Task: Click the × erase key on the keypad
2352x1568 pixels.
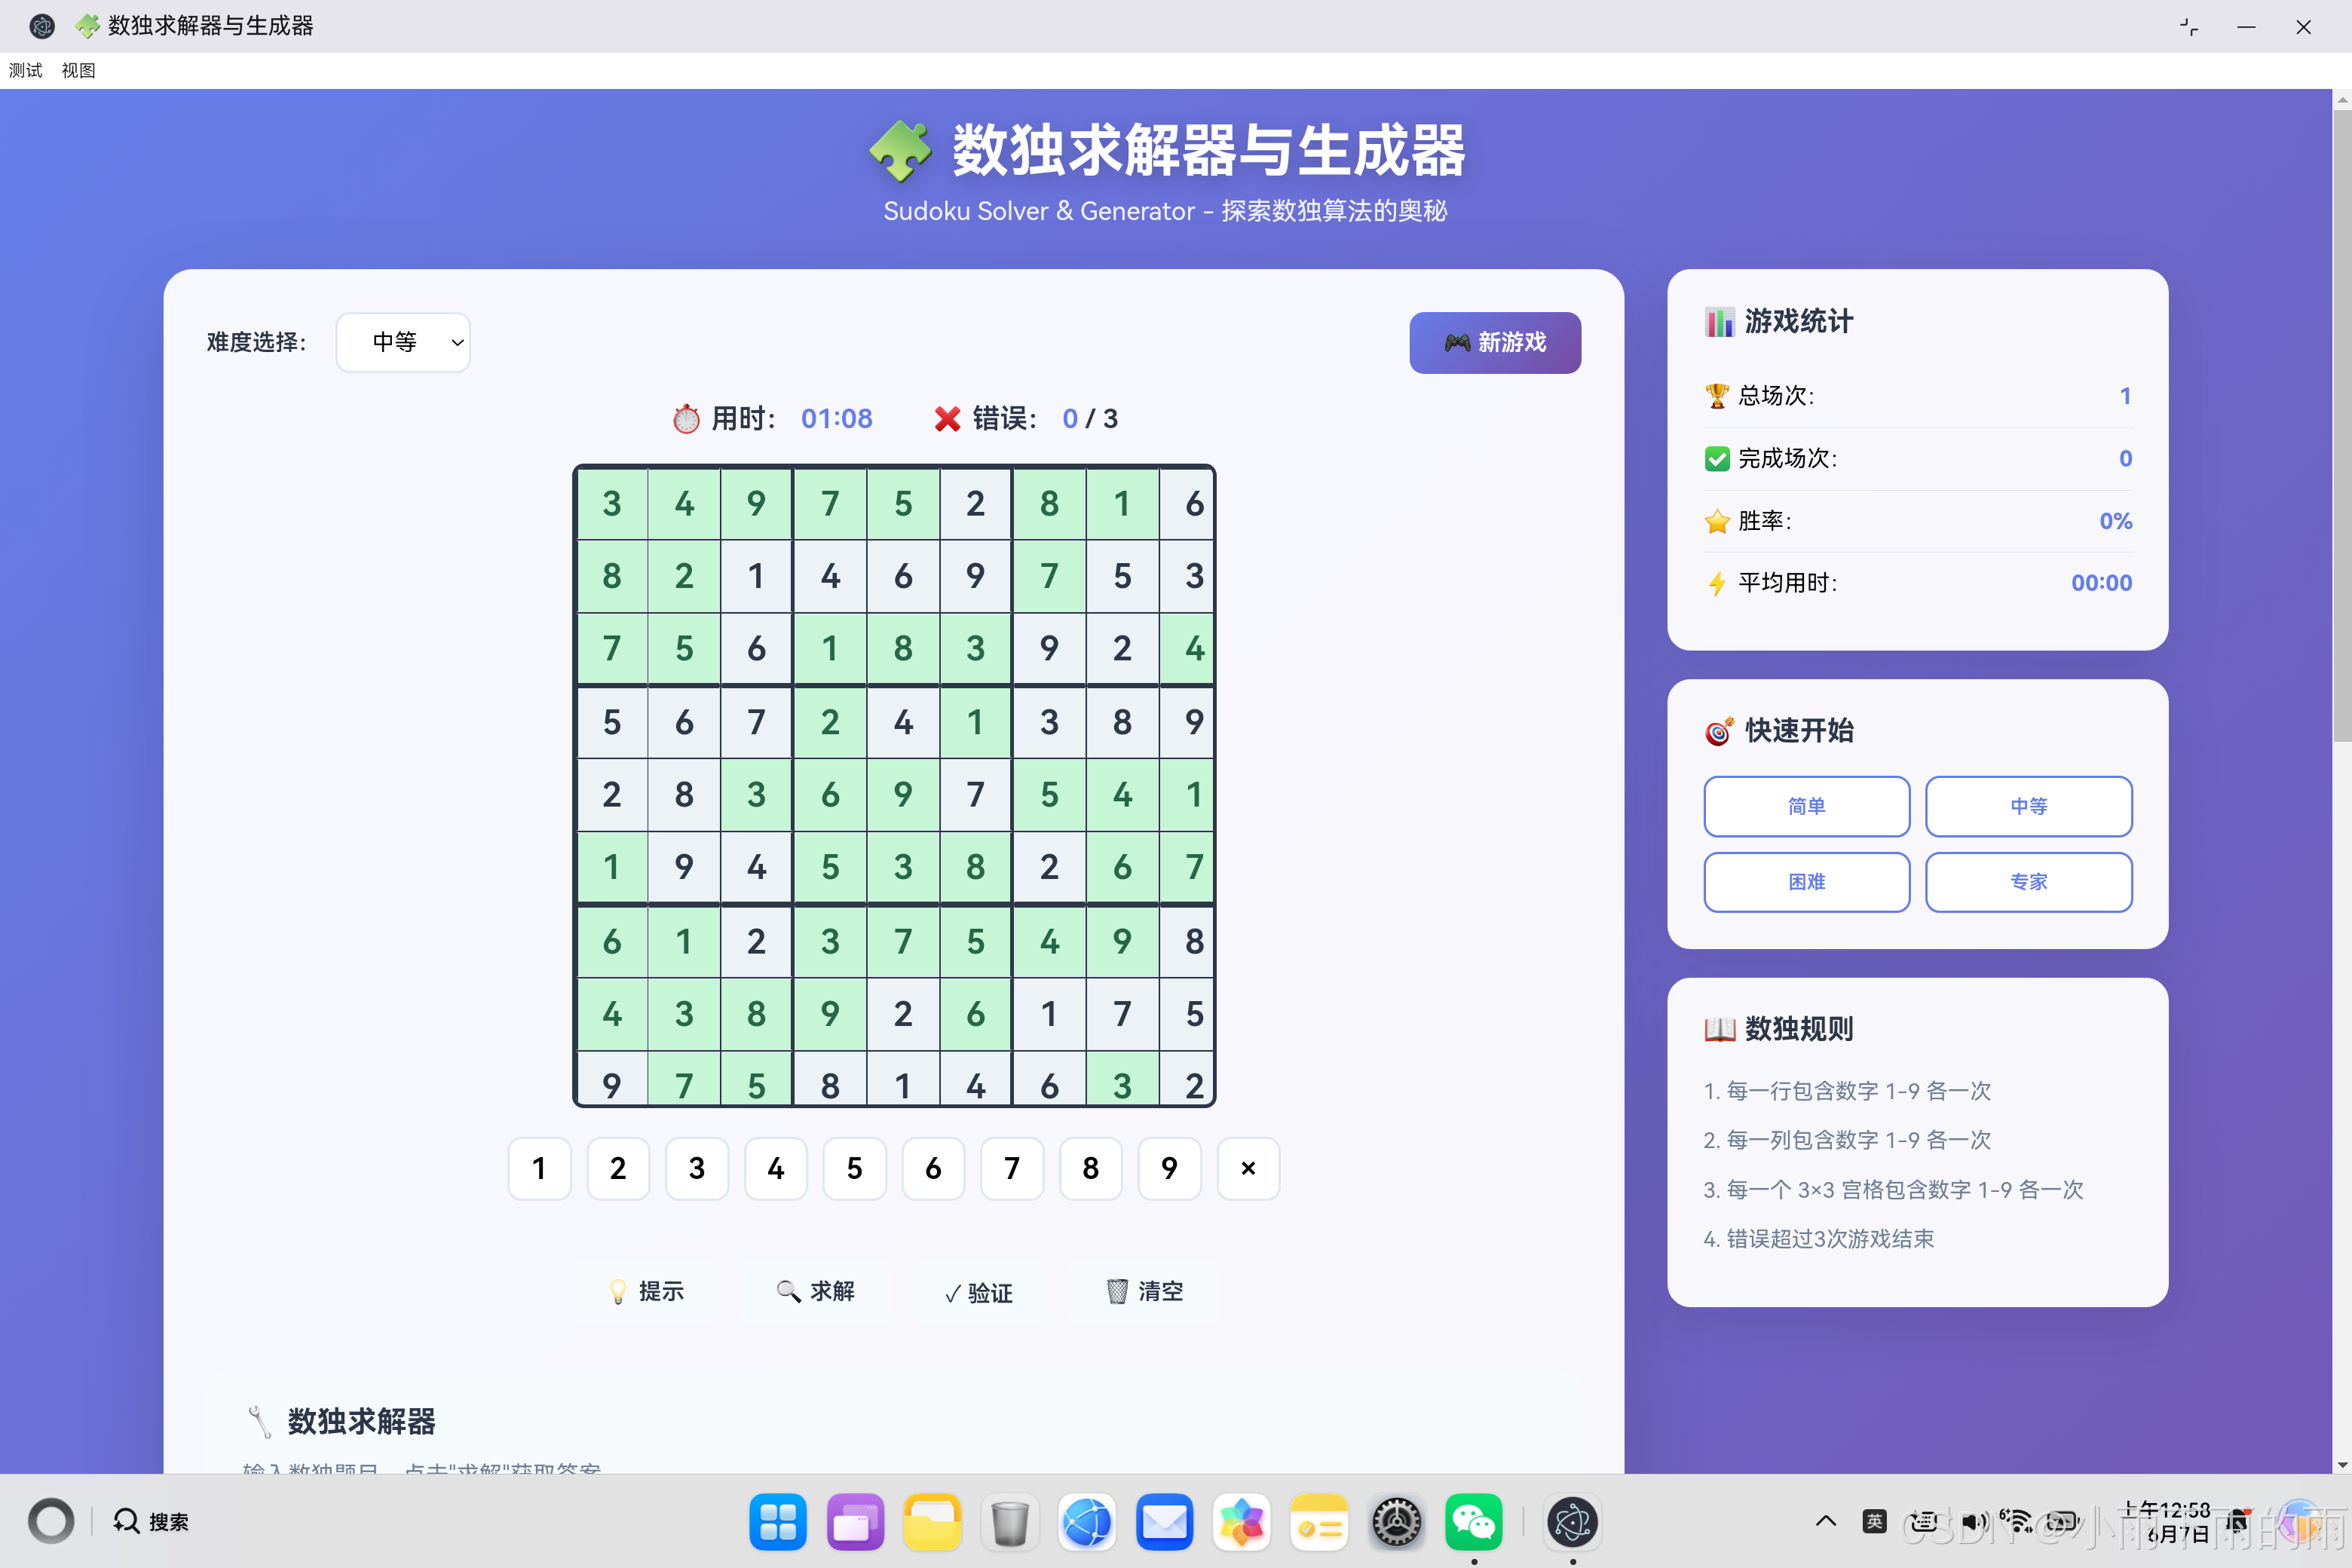Action: [x=1248, y=1168]
